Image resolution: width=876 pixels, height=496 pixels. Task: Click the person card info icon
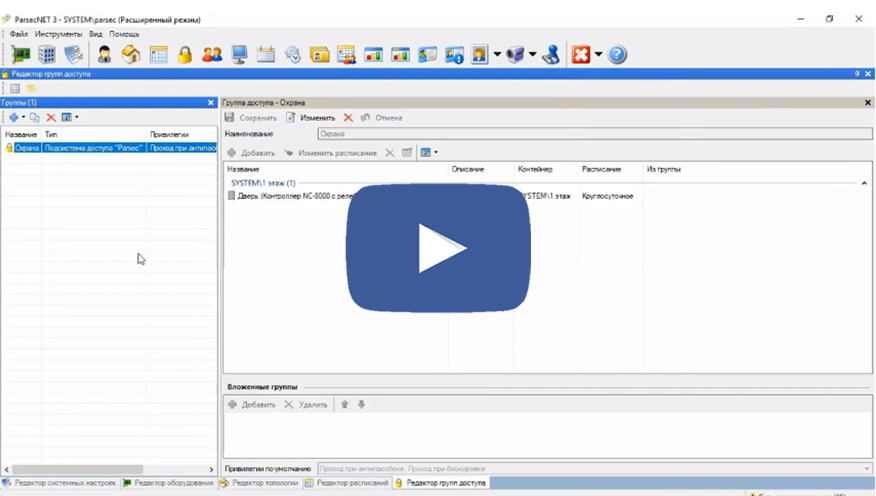[x=454, y=55]
